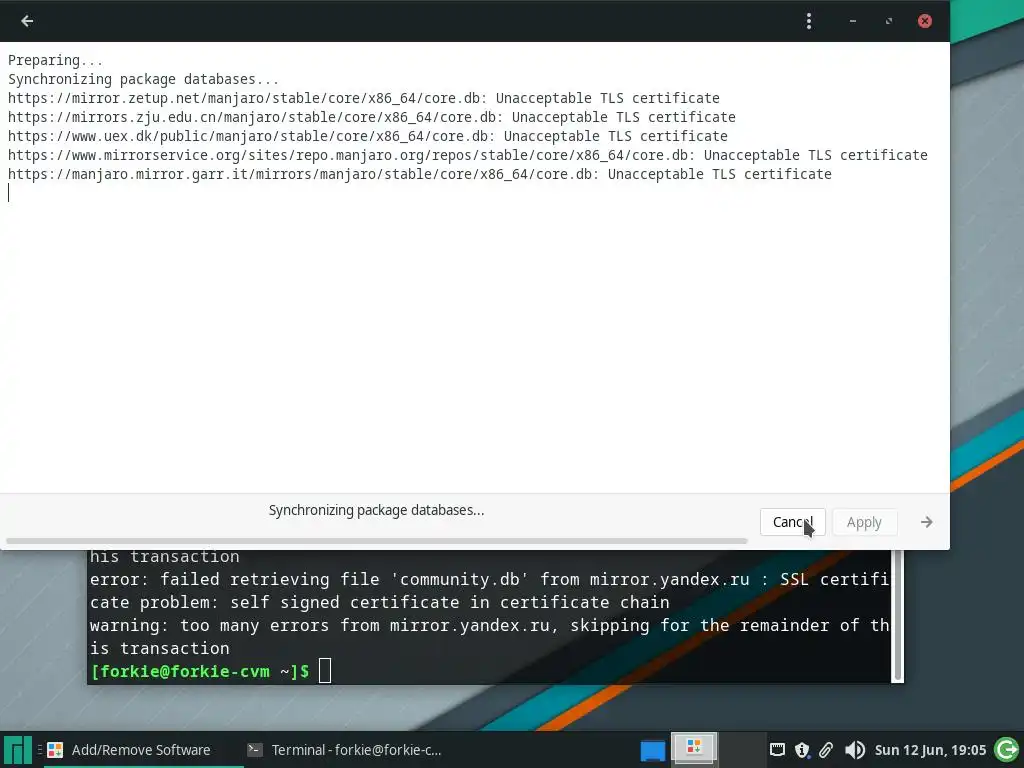This screenshot has width=1024, height=768.
Task: Click the yandex 'too many errors' warning in the terminal
Action: pyautogui.click(x=489, y=637)
